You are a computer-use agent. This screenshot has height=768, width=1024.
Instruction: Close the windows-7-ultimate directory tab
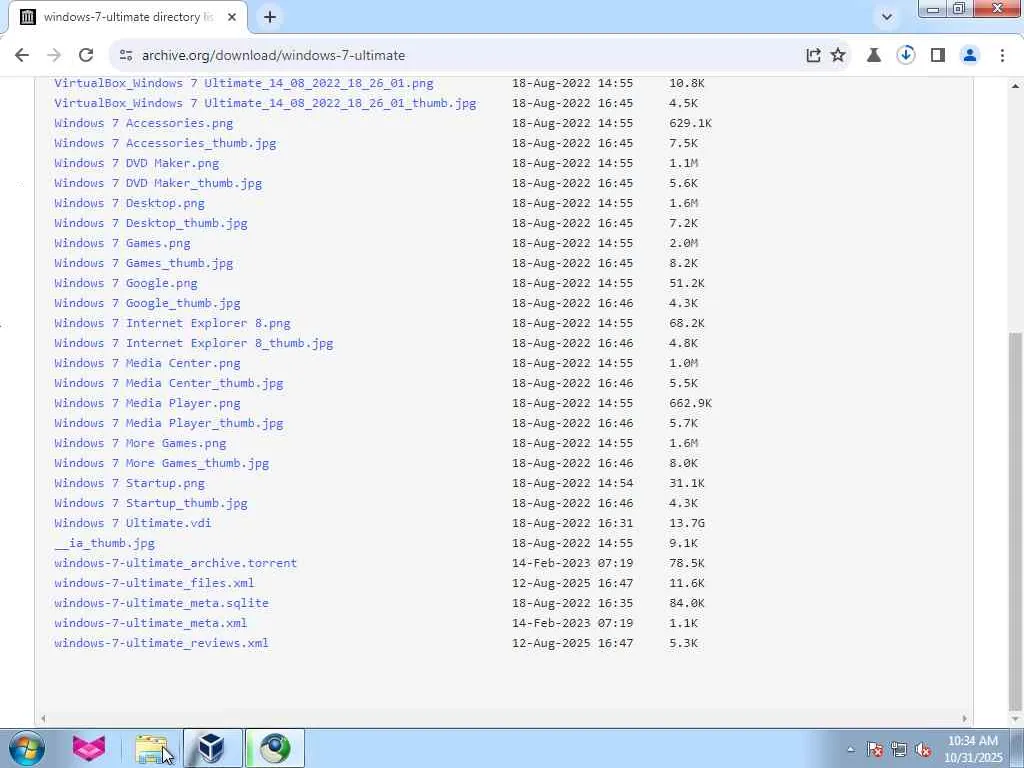[x=232, y=18]
